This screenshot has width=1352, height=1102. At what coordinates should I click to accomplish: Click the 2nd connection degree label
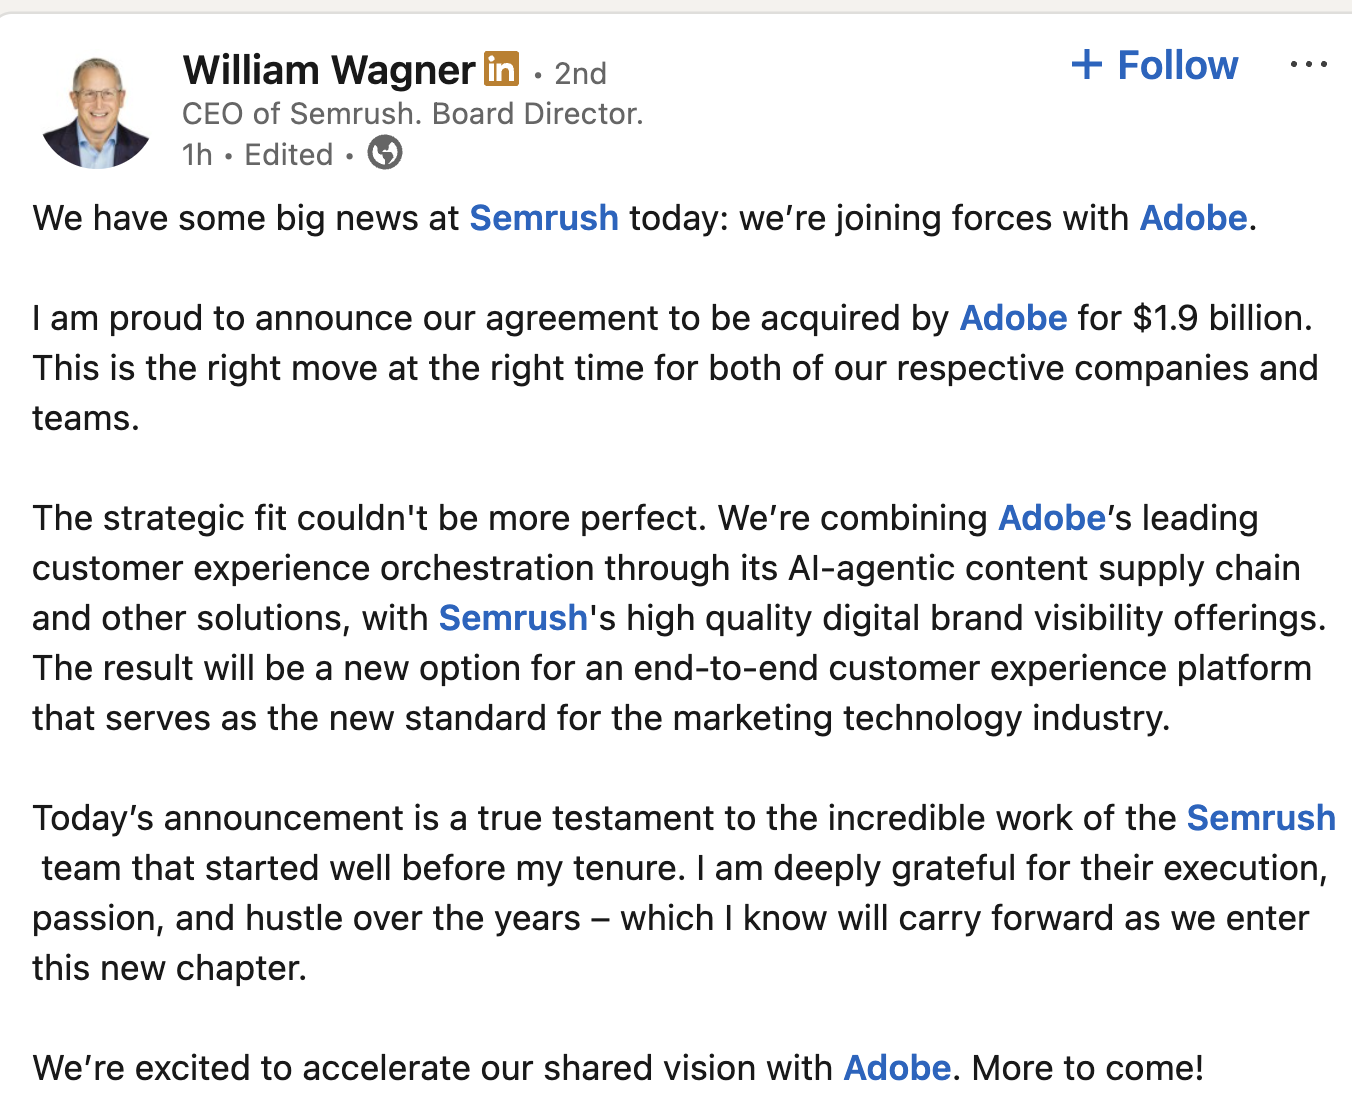(579, 72)
